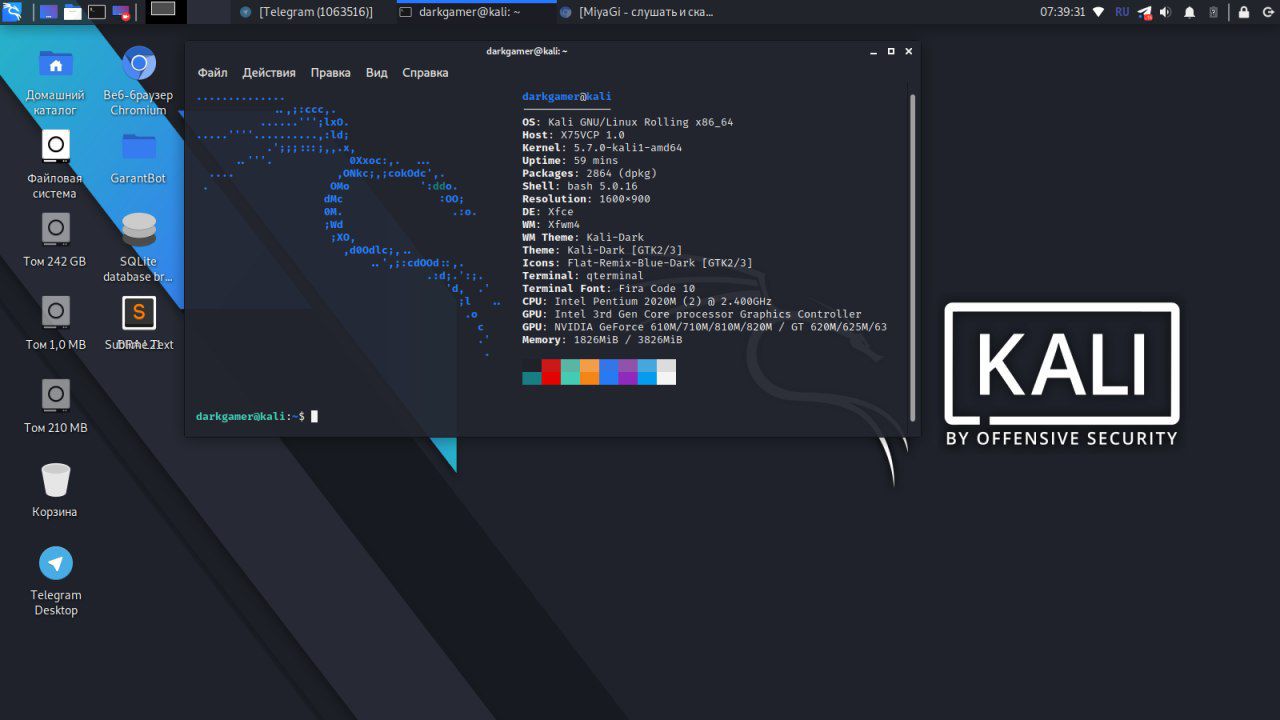
Task: Click the 'OS: Kali GNU/Linux Rolling' line
Action: tap(627, 122)
